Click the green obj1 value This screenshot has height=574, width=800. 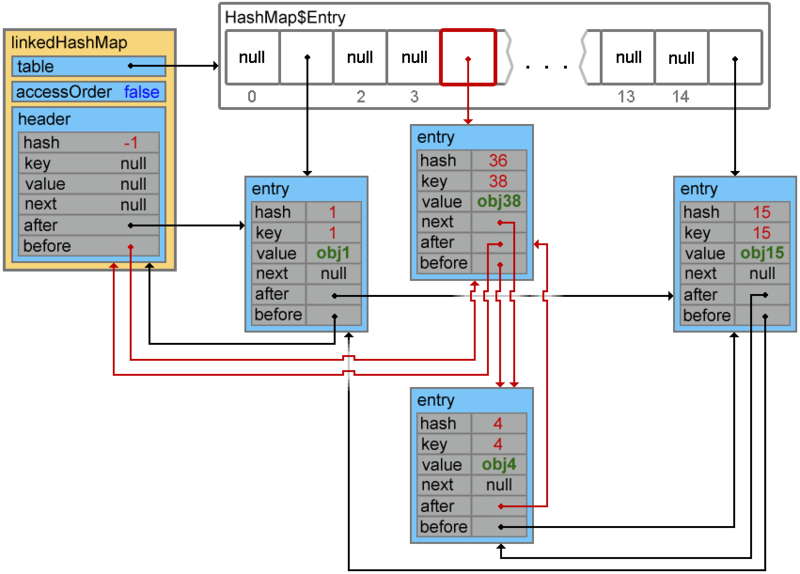tap(333, 253)
